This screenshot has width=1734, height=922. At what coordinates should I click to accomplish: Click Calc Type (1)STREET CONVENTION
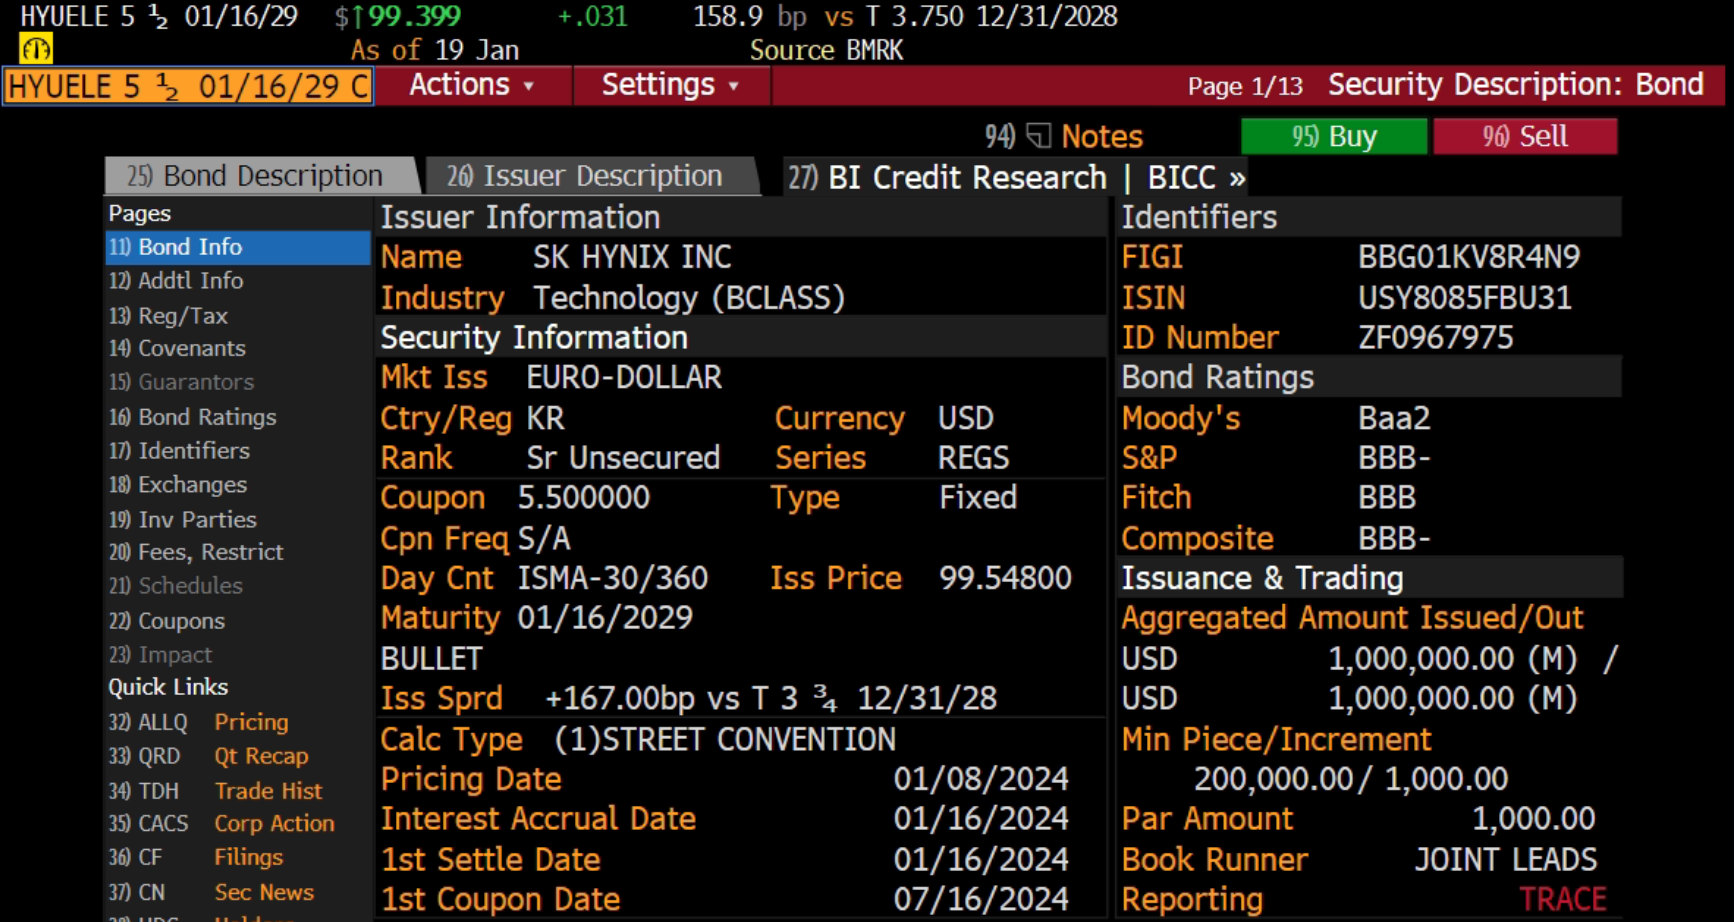(725, 739)
